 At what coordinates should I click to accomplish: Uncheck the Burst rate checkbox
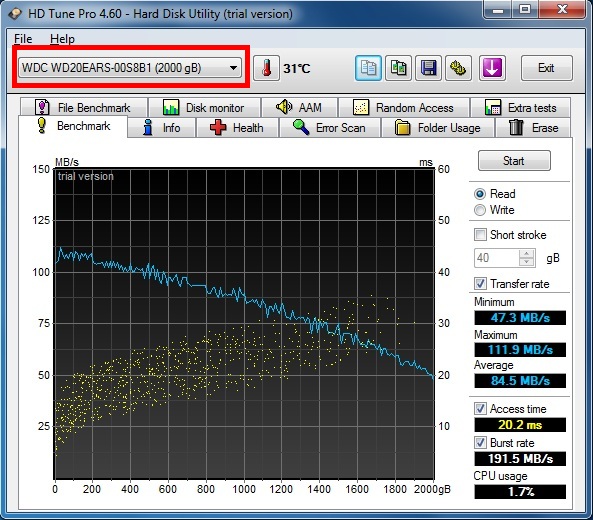tap(480, 442)
